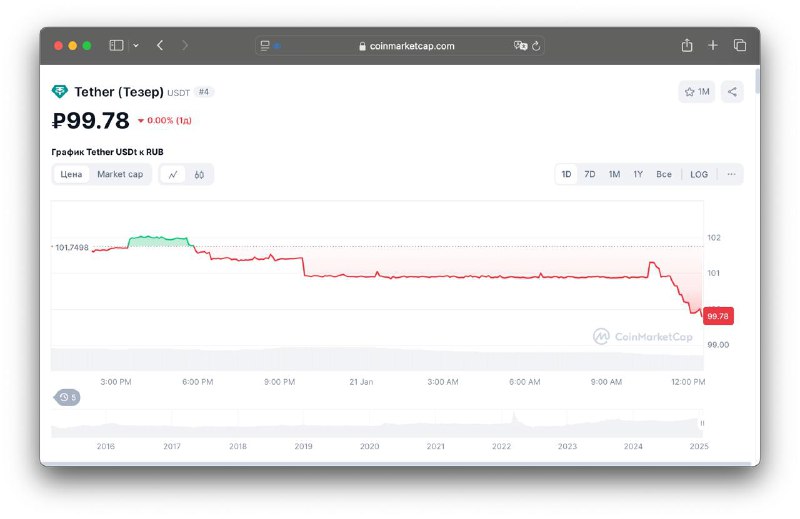The height and width of the screenshot is (519, 800).
Task: Toggle the LOG scale
Action: pos(699,175)
